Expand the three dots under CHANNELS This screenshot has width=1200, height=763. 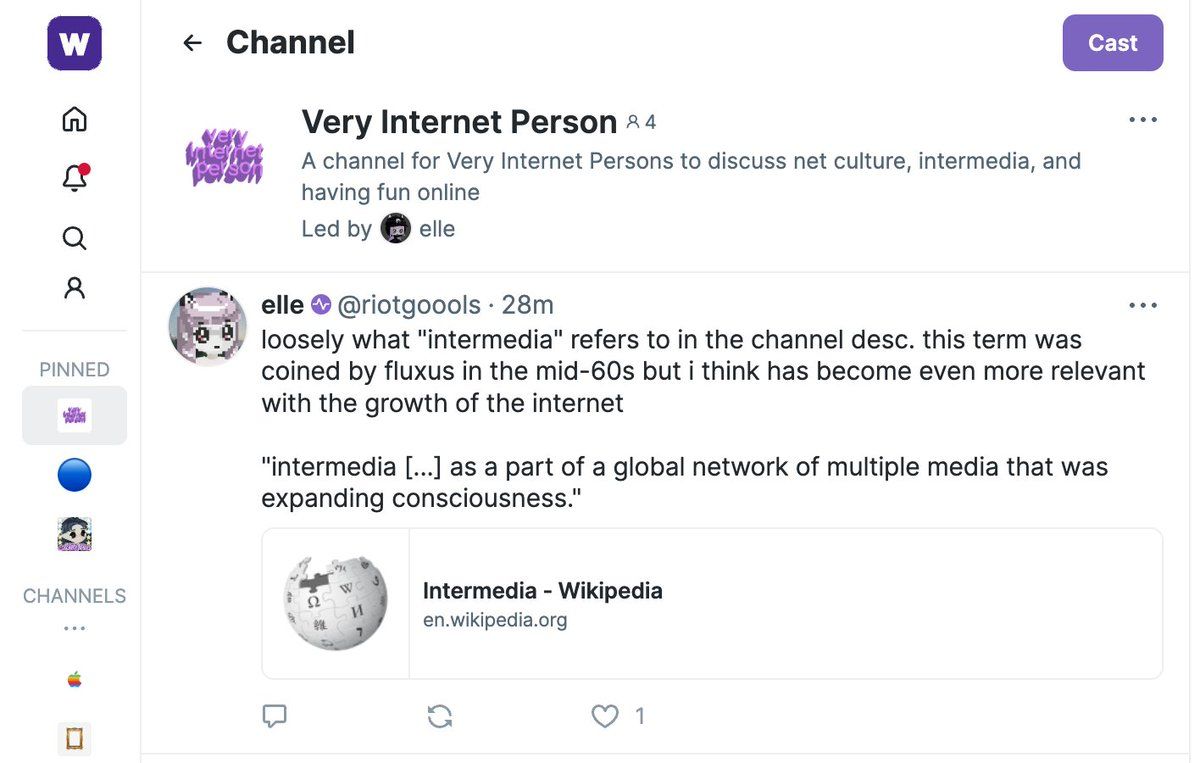(74, 629)
